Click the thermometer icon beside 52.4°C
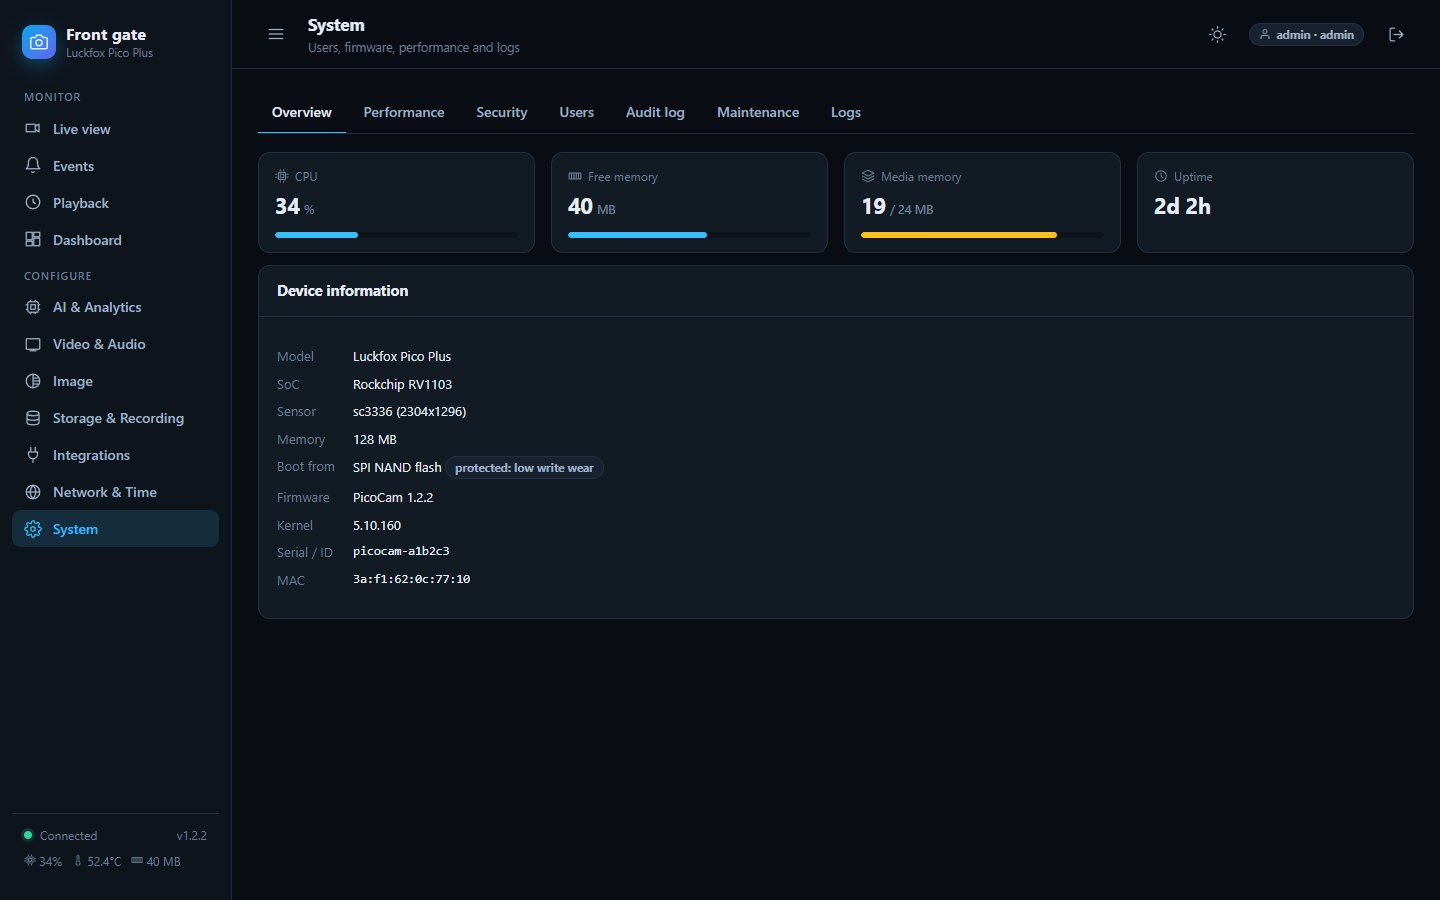 coord(78,861)
